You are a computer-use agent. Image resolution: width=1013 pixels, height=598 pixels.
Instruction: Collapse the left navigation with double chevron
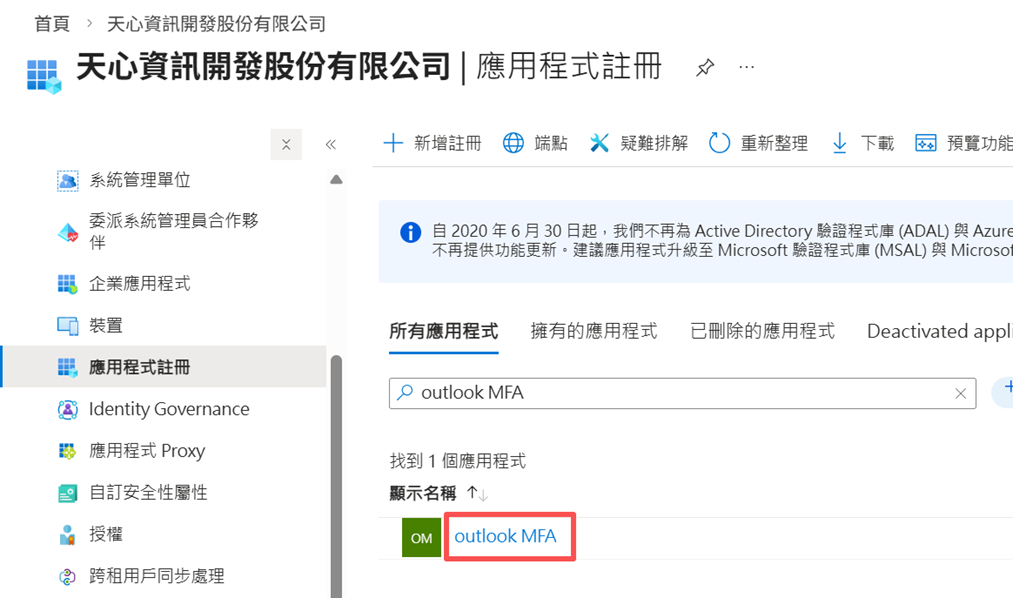[331, 145]
